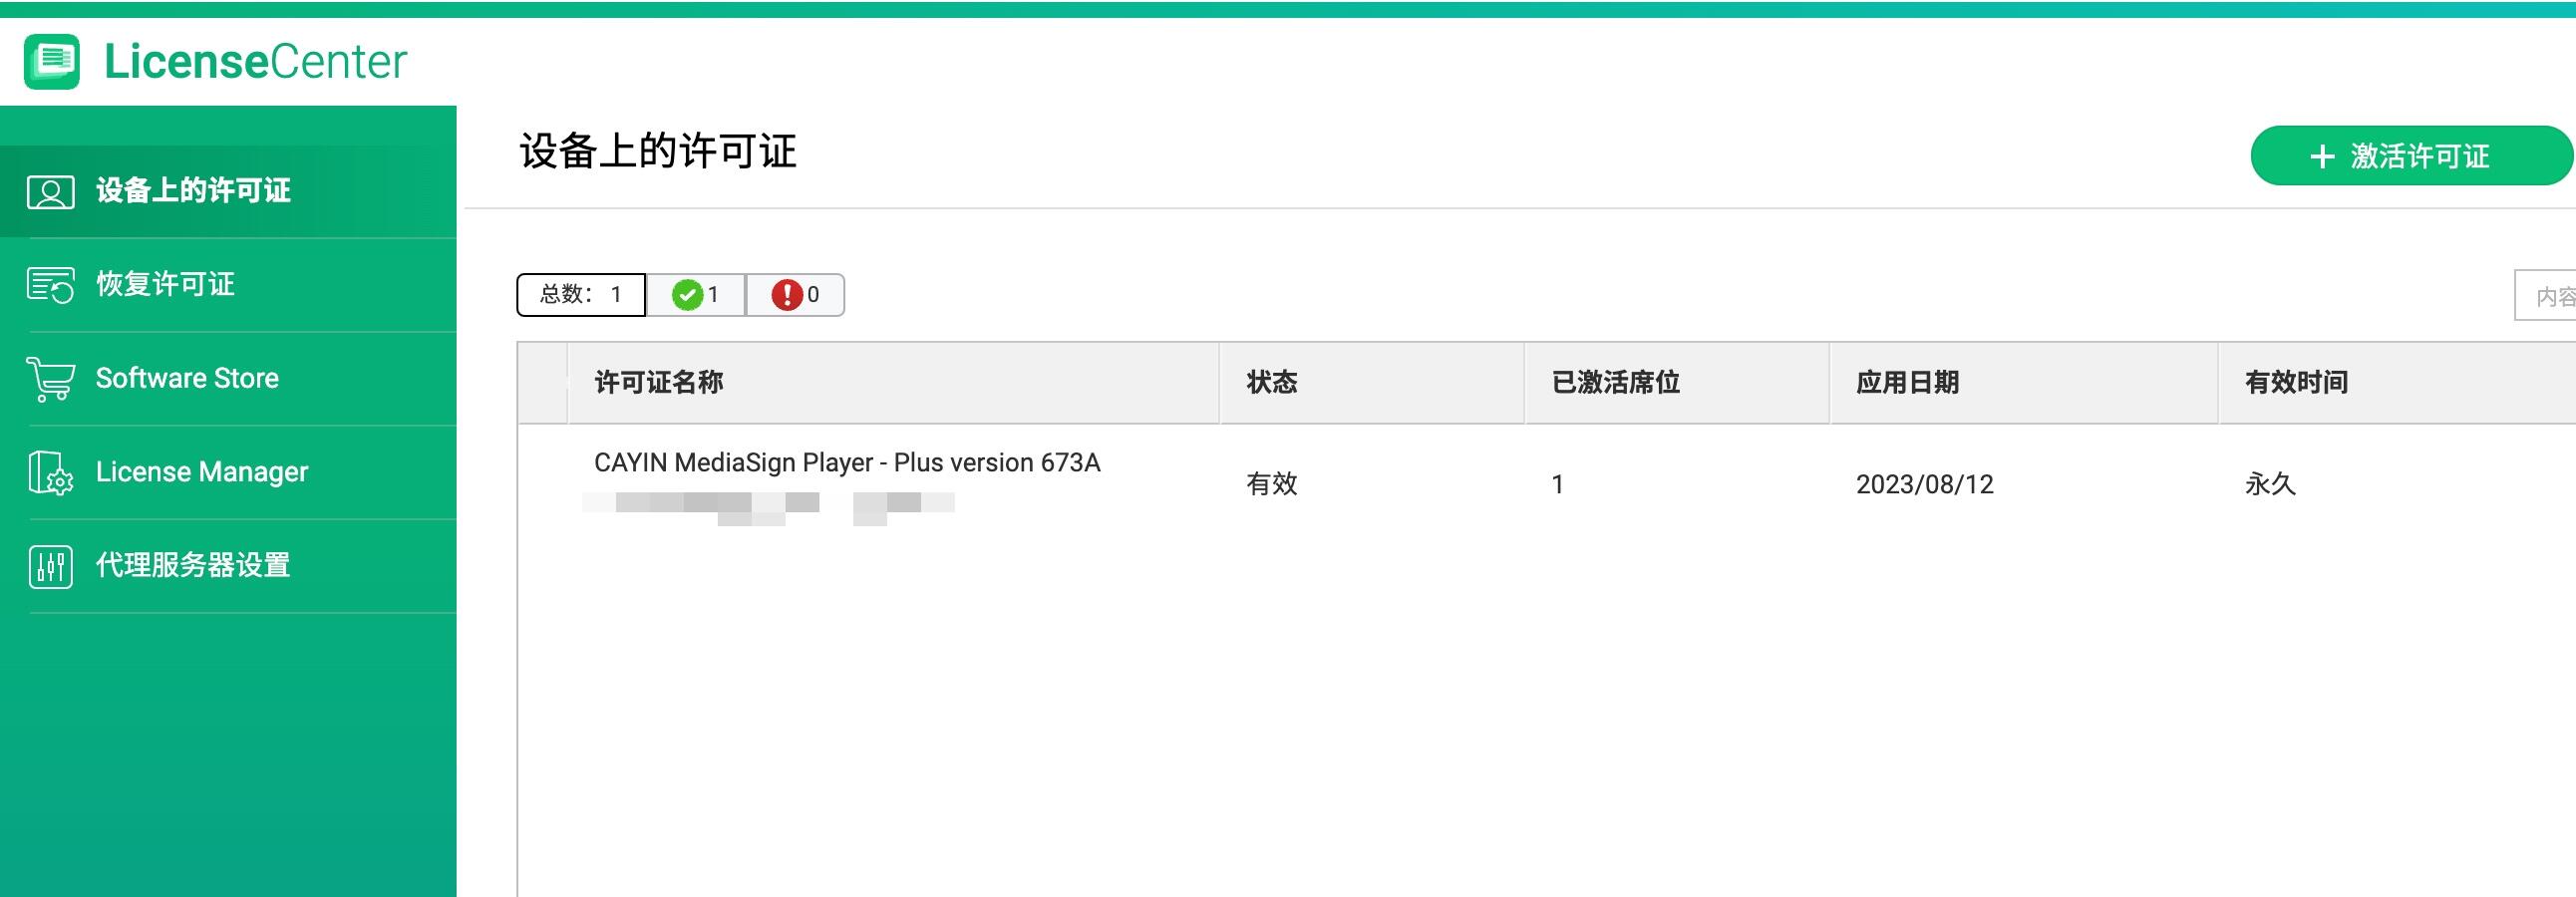This screenshot has width=2576, height=897.
Task: Select the CAYIN MediaSign Player license row
Action: coord(1546,485)
